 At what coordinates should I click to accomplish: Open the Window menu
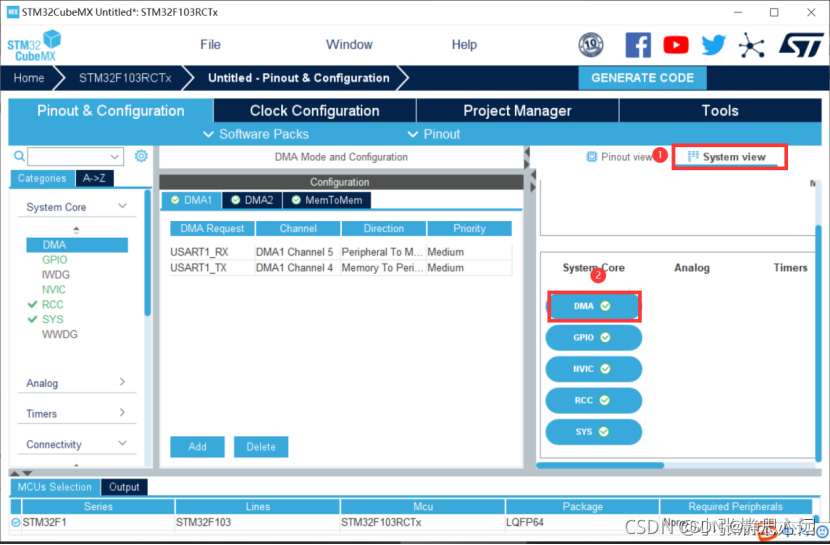point(349,44)
